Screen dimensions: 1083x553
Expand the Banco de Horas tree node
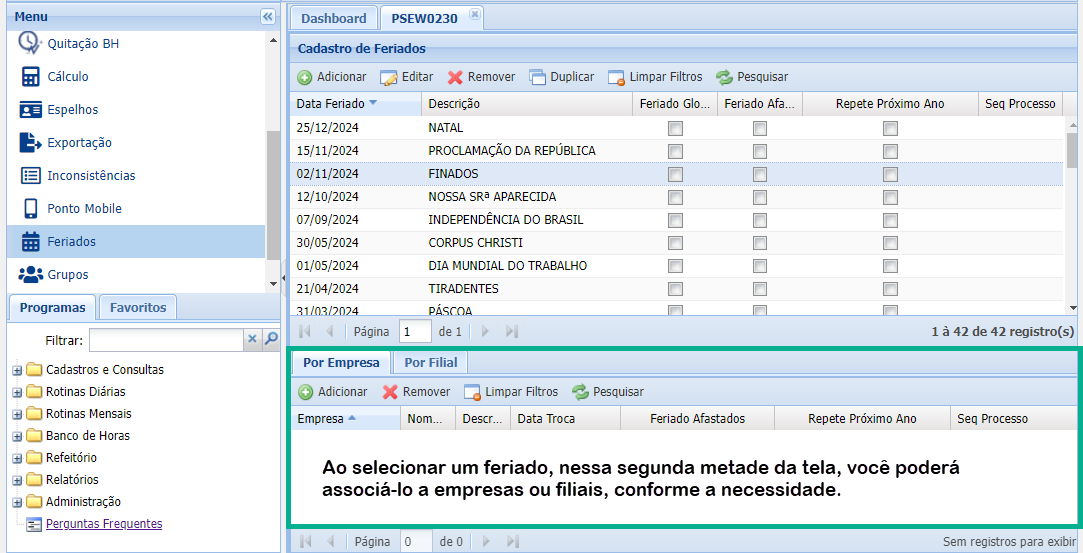(17, 436)
